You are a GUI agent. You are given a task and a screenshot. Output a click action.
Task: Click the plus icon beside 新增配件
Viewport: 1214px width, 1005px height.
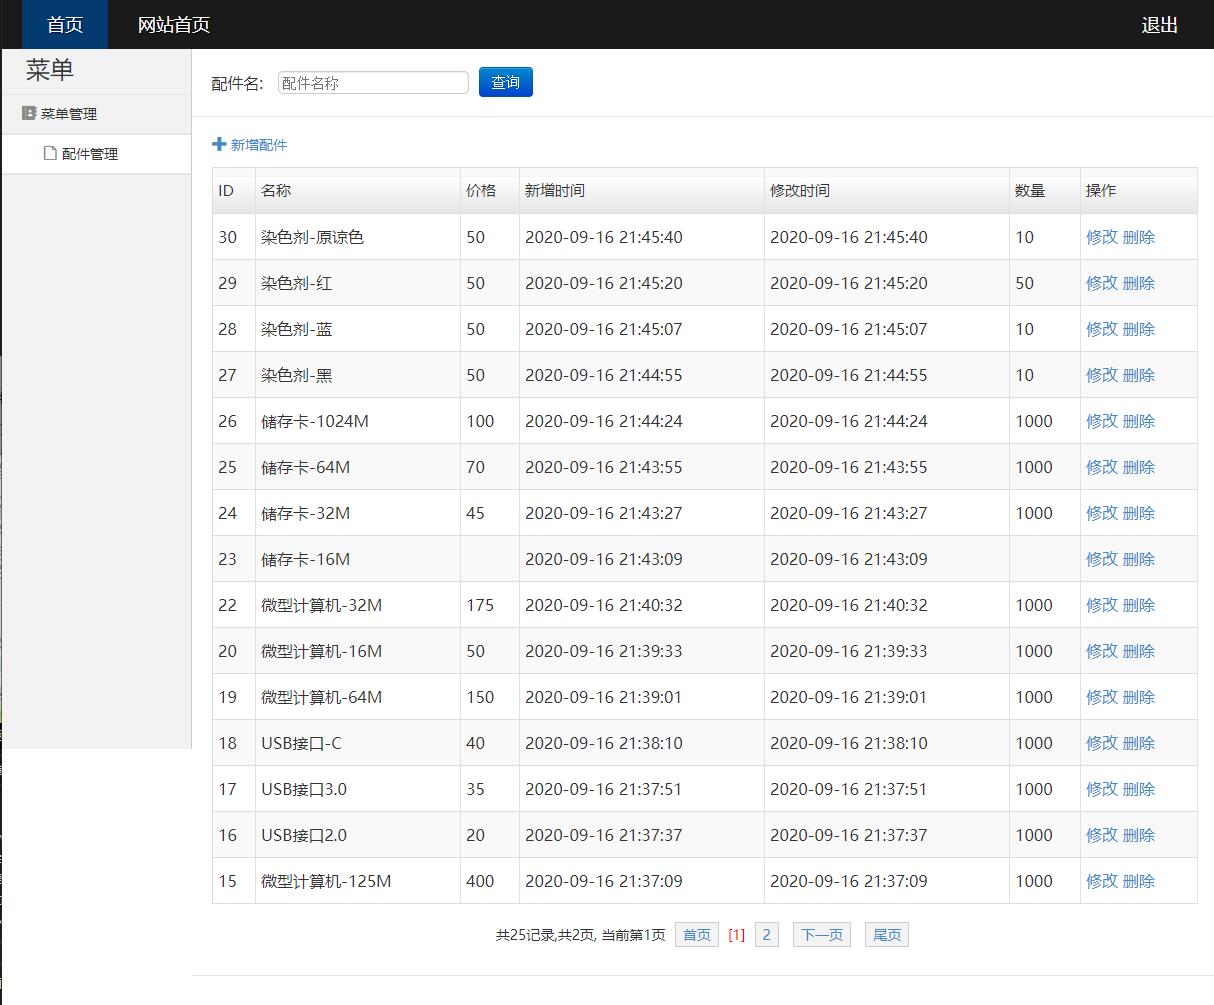(x=219, y=144)
